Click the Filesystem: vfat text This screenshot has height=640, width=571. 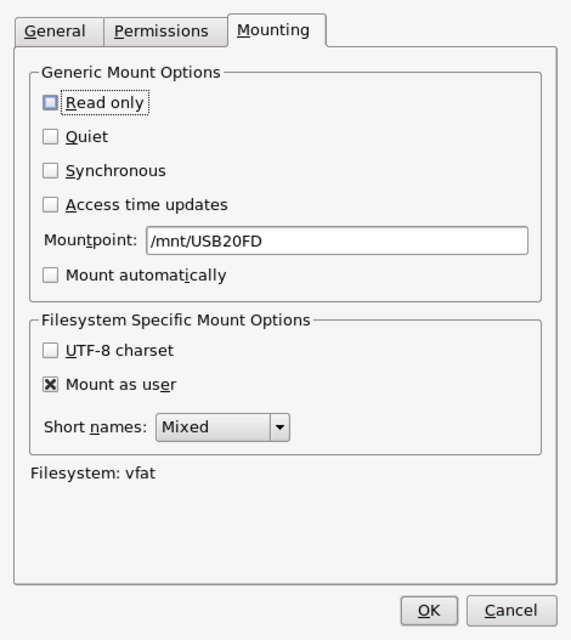(x=93, y=473)
